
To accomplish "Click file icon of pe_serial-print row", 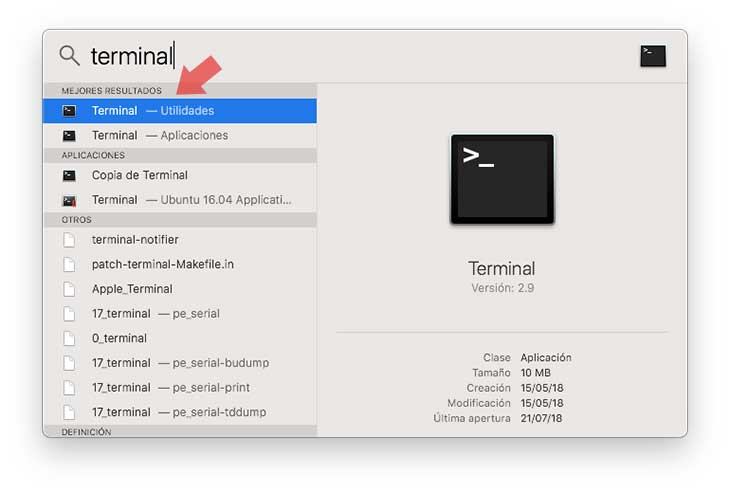I will pos(69,388).
